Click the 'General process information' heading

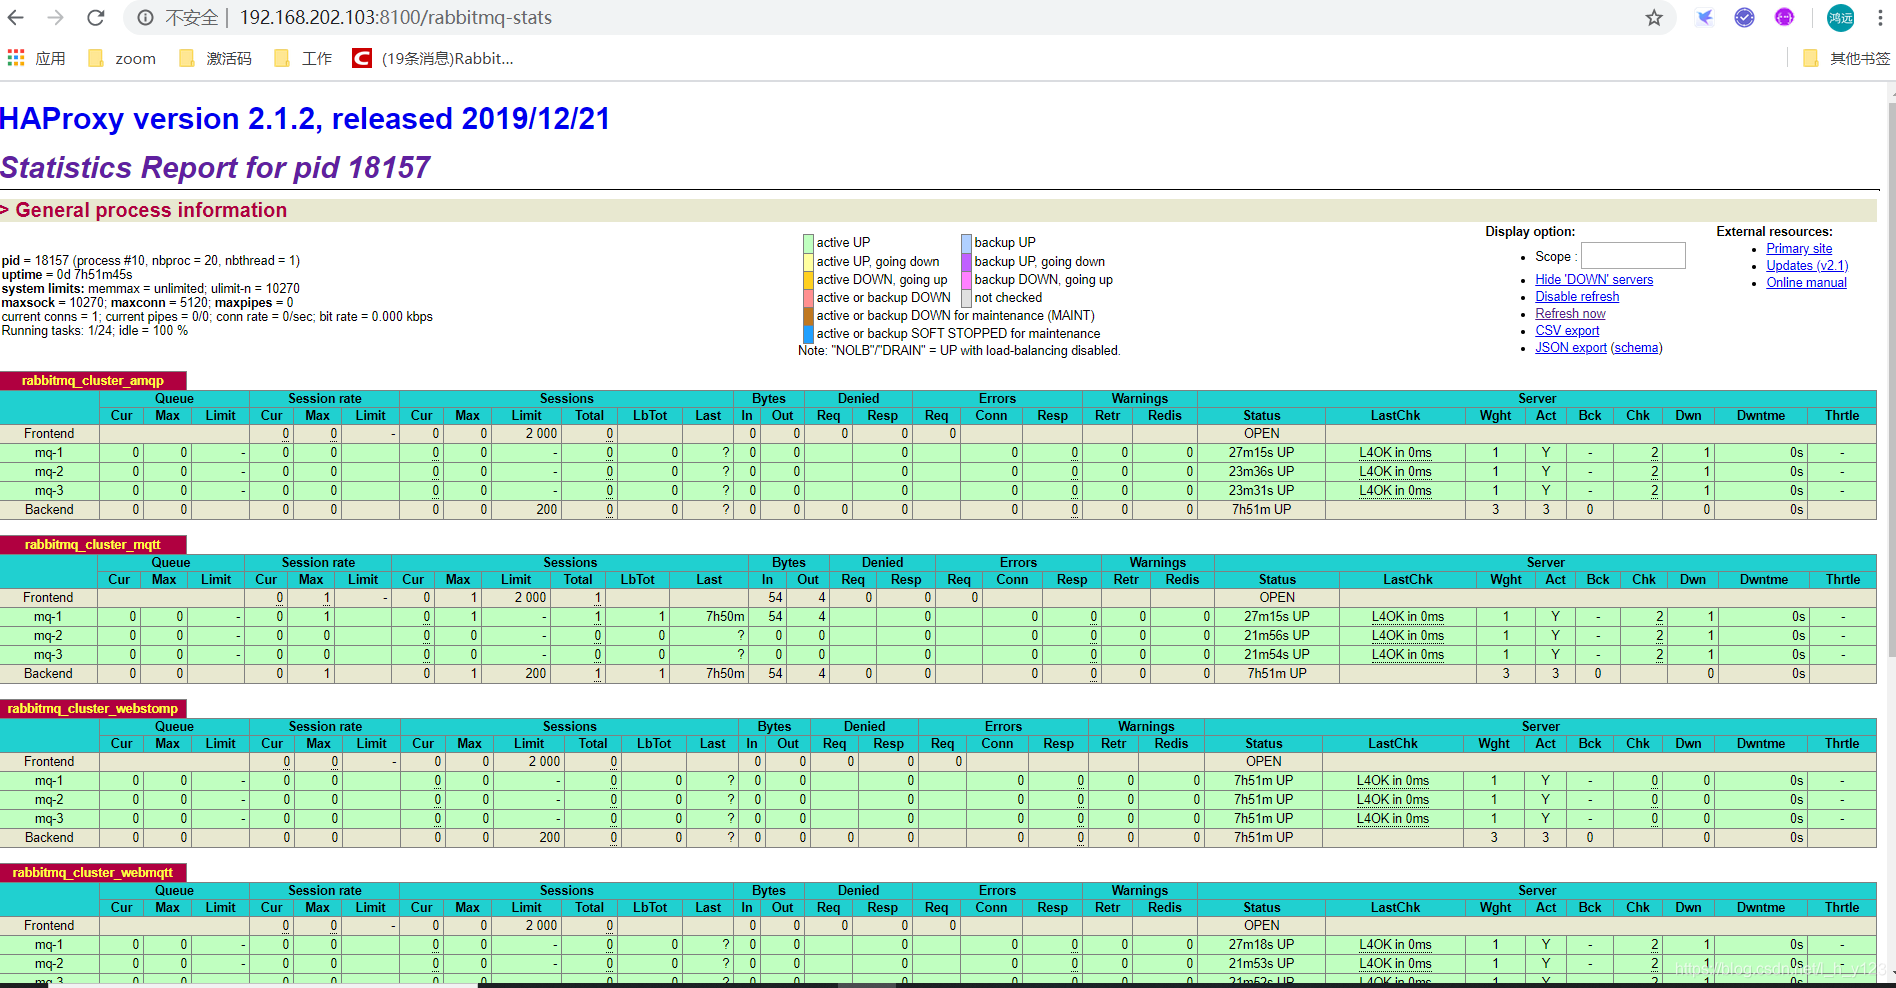coord(151,211)
